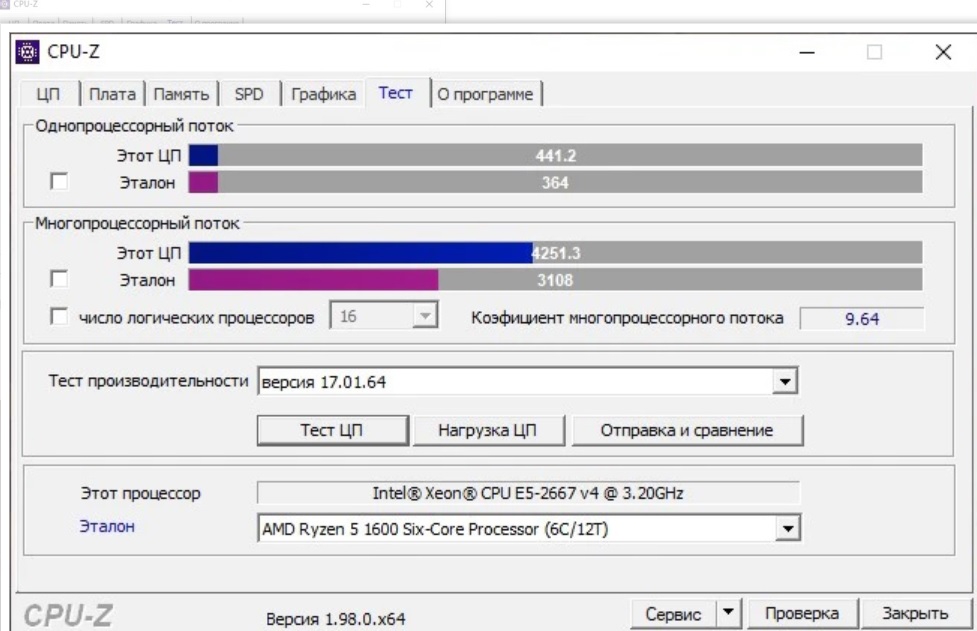
Task: Select the Тест tab
Action: click(x=396, y=93)
